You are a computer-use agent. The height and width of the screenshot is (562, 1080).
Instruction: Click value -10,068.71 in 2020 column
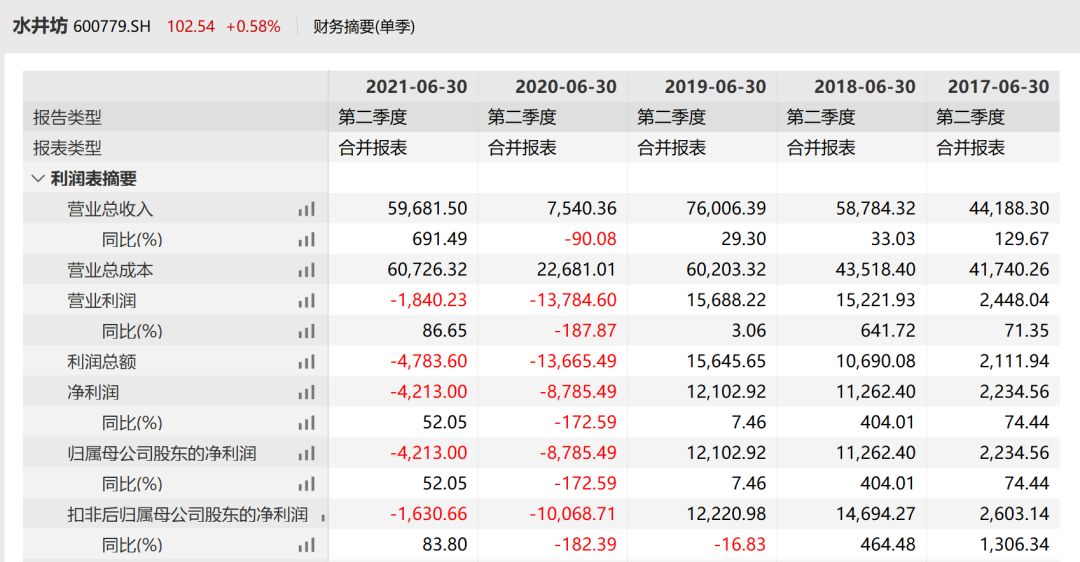pos(573,514)
